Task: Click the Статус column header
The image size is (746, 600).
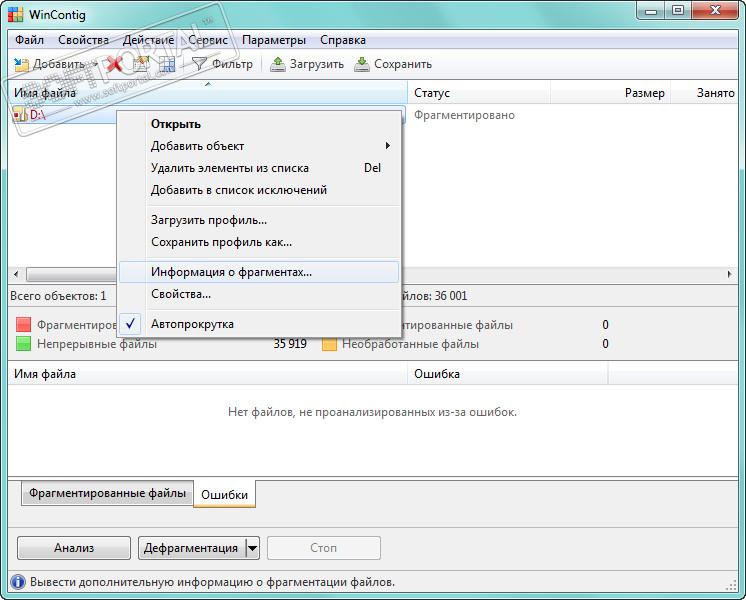Action: click(x=479, y=92)
